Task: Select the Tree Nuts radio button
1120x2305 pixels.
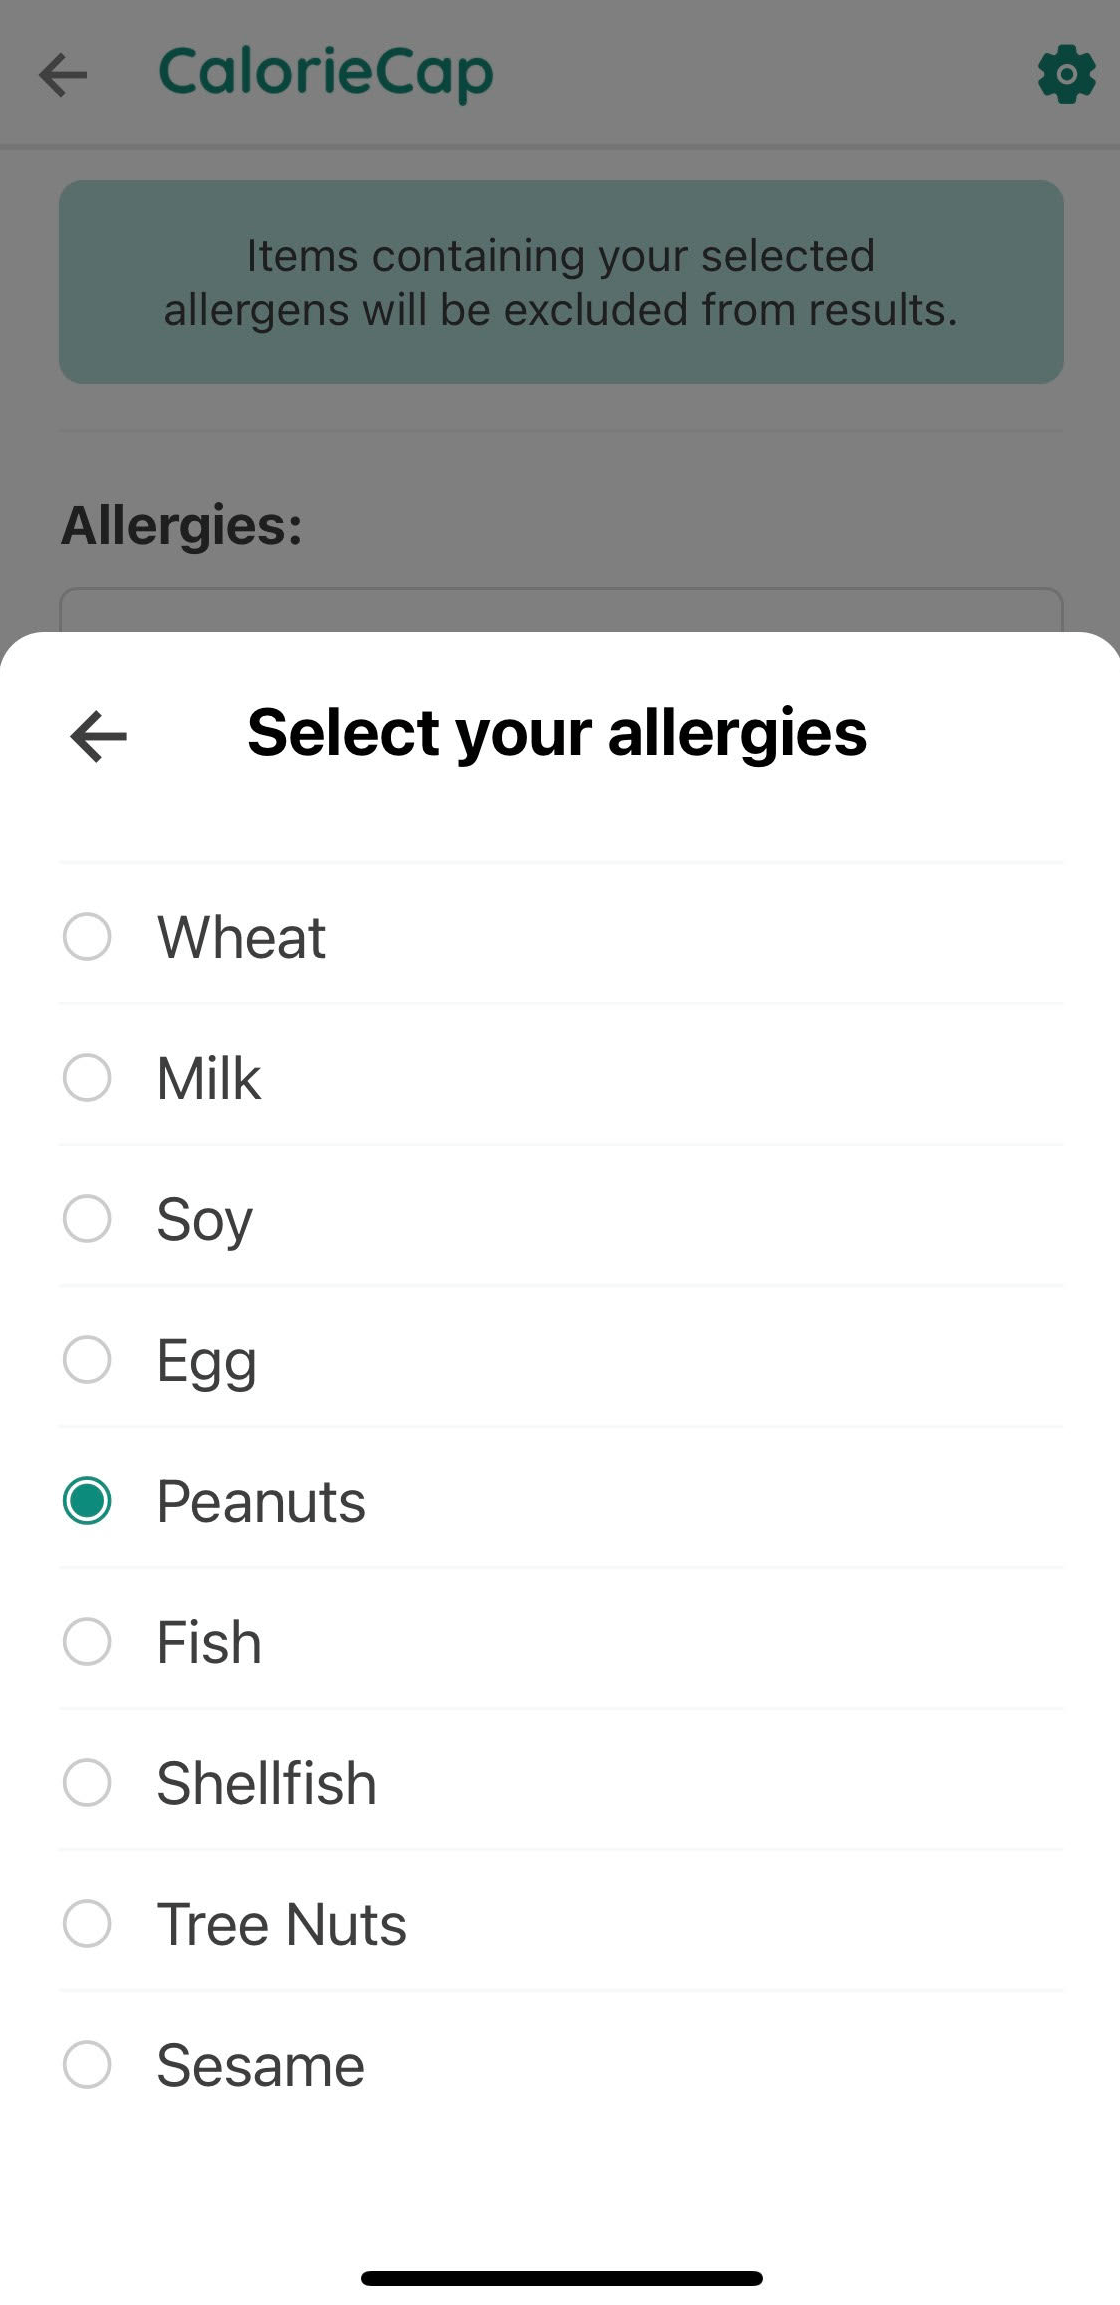Action: (x=87, y=1924)
